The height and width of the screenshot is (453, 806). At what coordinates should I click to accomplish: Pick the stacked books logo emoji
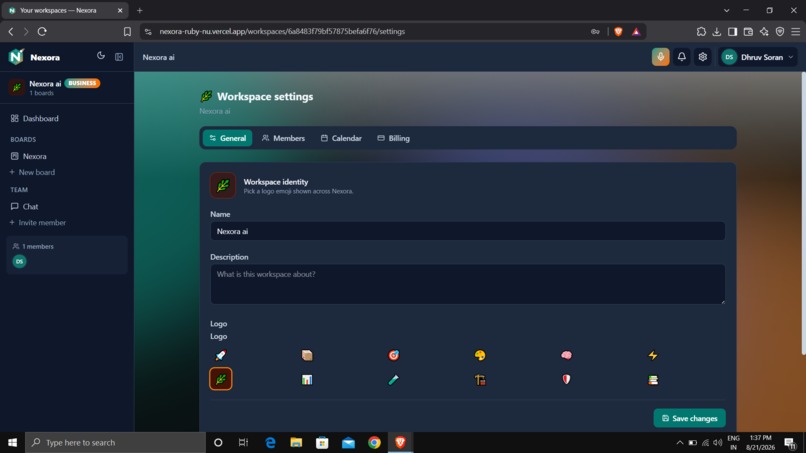653,379
